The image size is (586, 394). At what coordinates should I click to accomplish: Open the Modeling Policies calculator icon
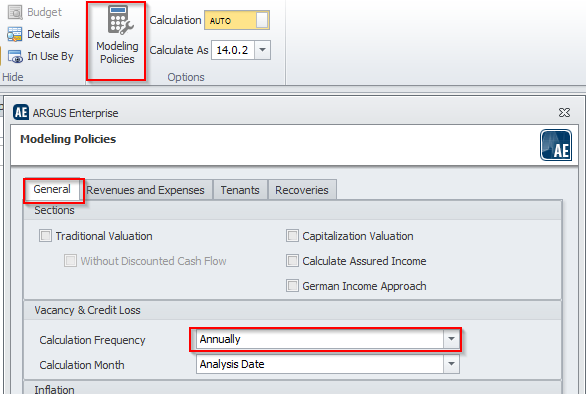click(x=120, y=20)
